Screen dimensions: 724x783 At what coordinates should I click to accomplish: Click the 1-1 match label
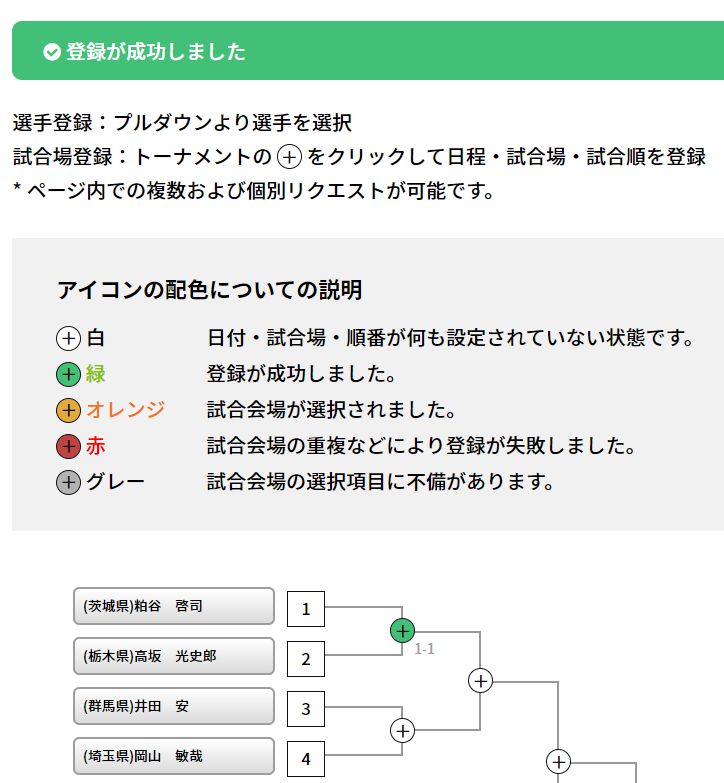click(425, 649)
